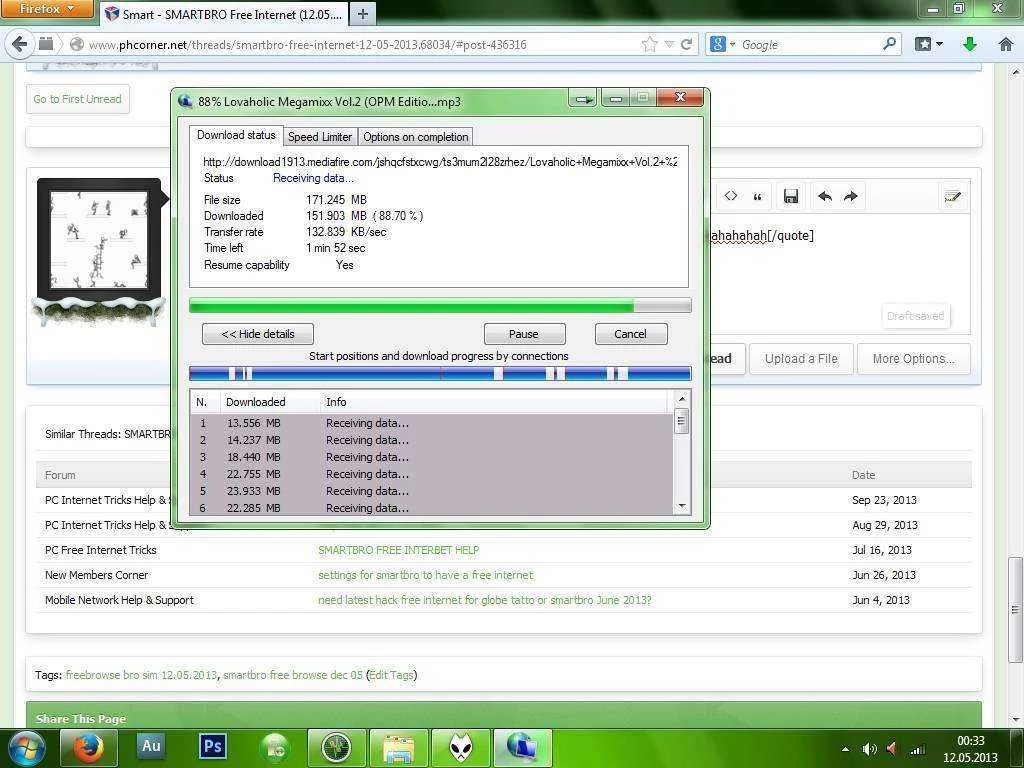Open the foobar2000 alien taskbar icon

[461, 748]
